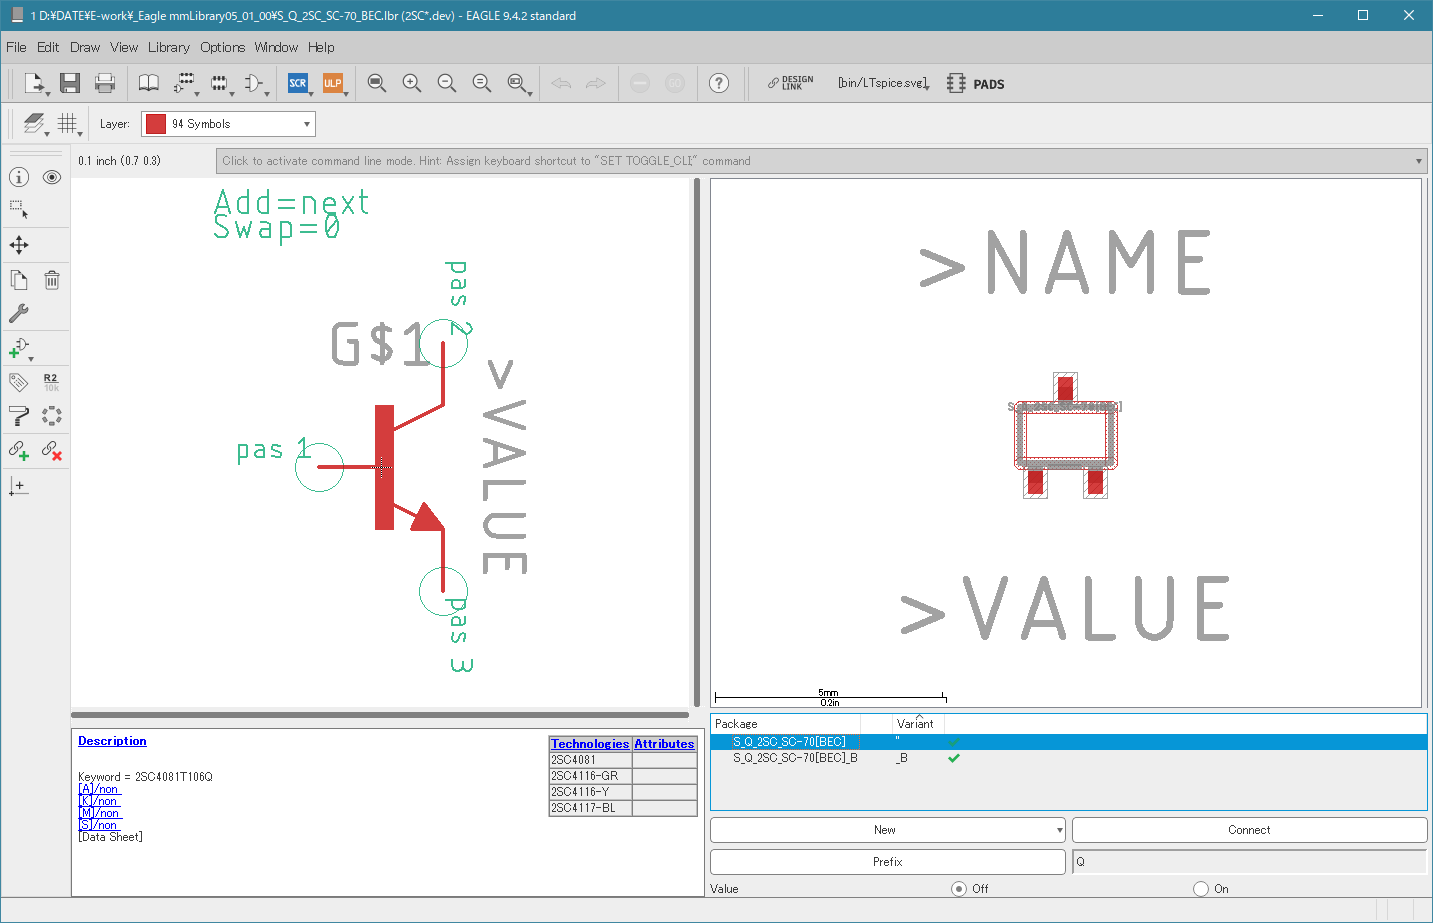Screen dimensions: 1433x923
Task: Open the grid settings icon
Action: (68, 124)
